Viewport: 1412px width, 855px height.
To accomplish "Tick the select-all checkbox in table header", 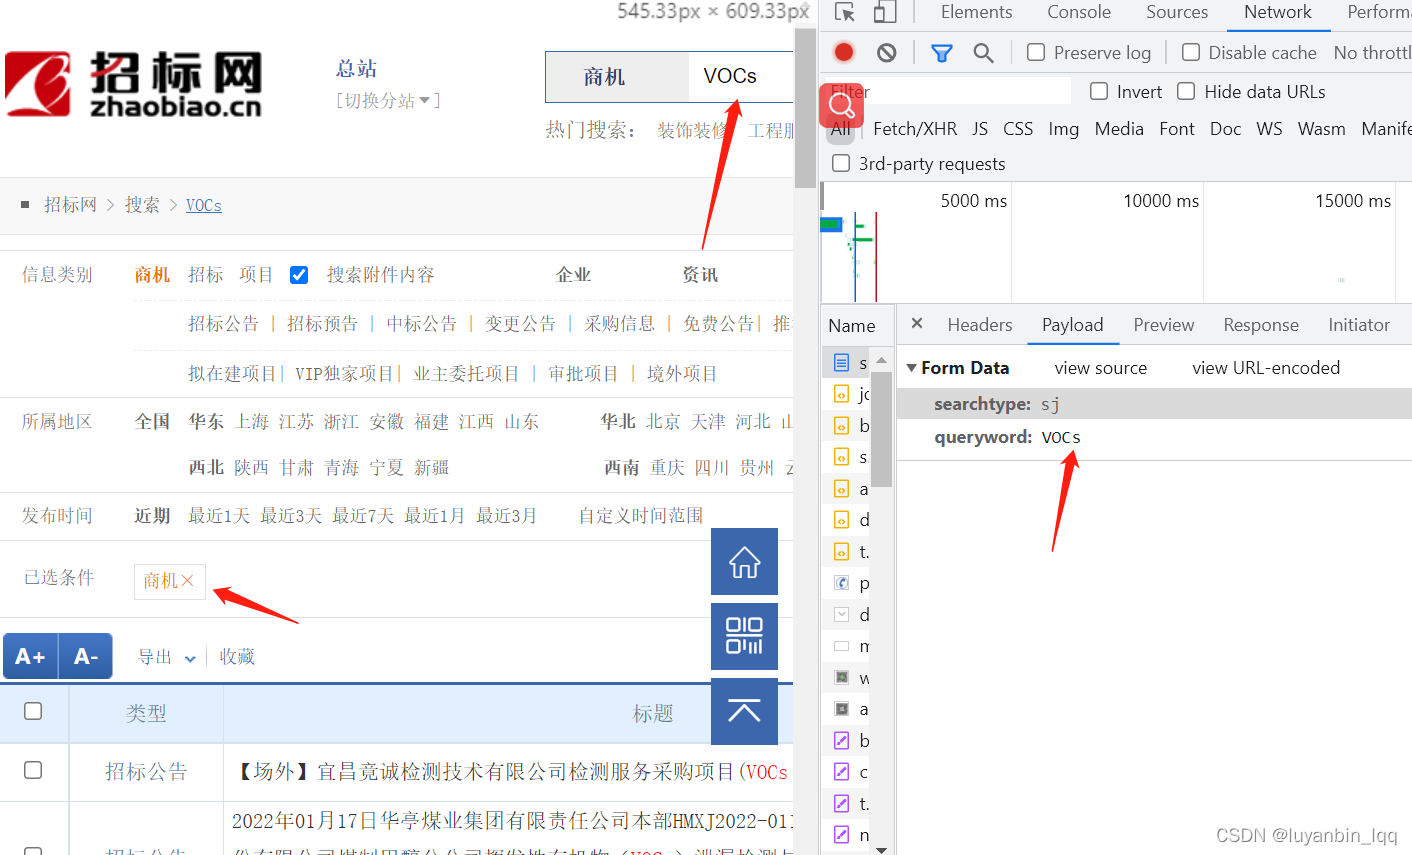I will pos(33,711).
